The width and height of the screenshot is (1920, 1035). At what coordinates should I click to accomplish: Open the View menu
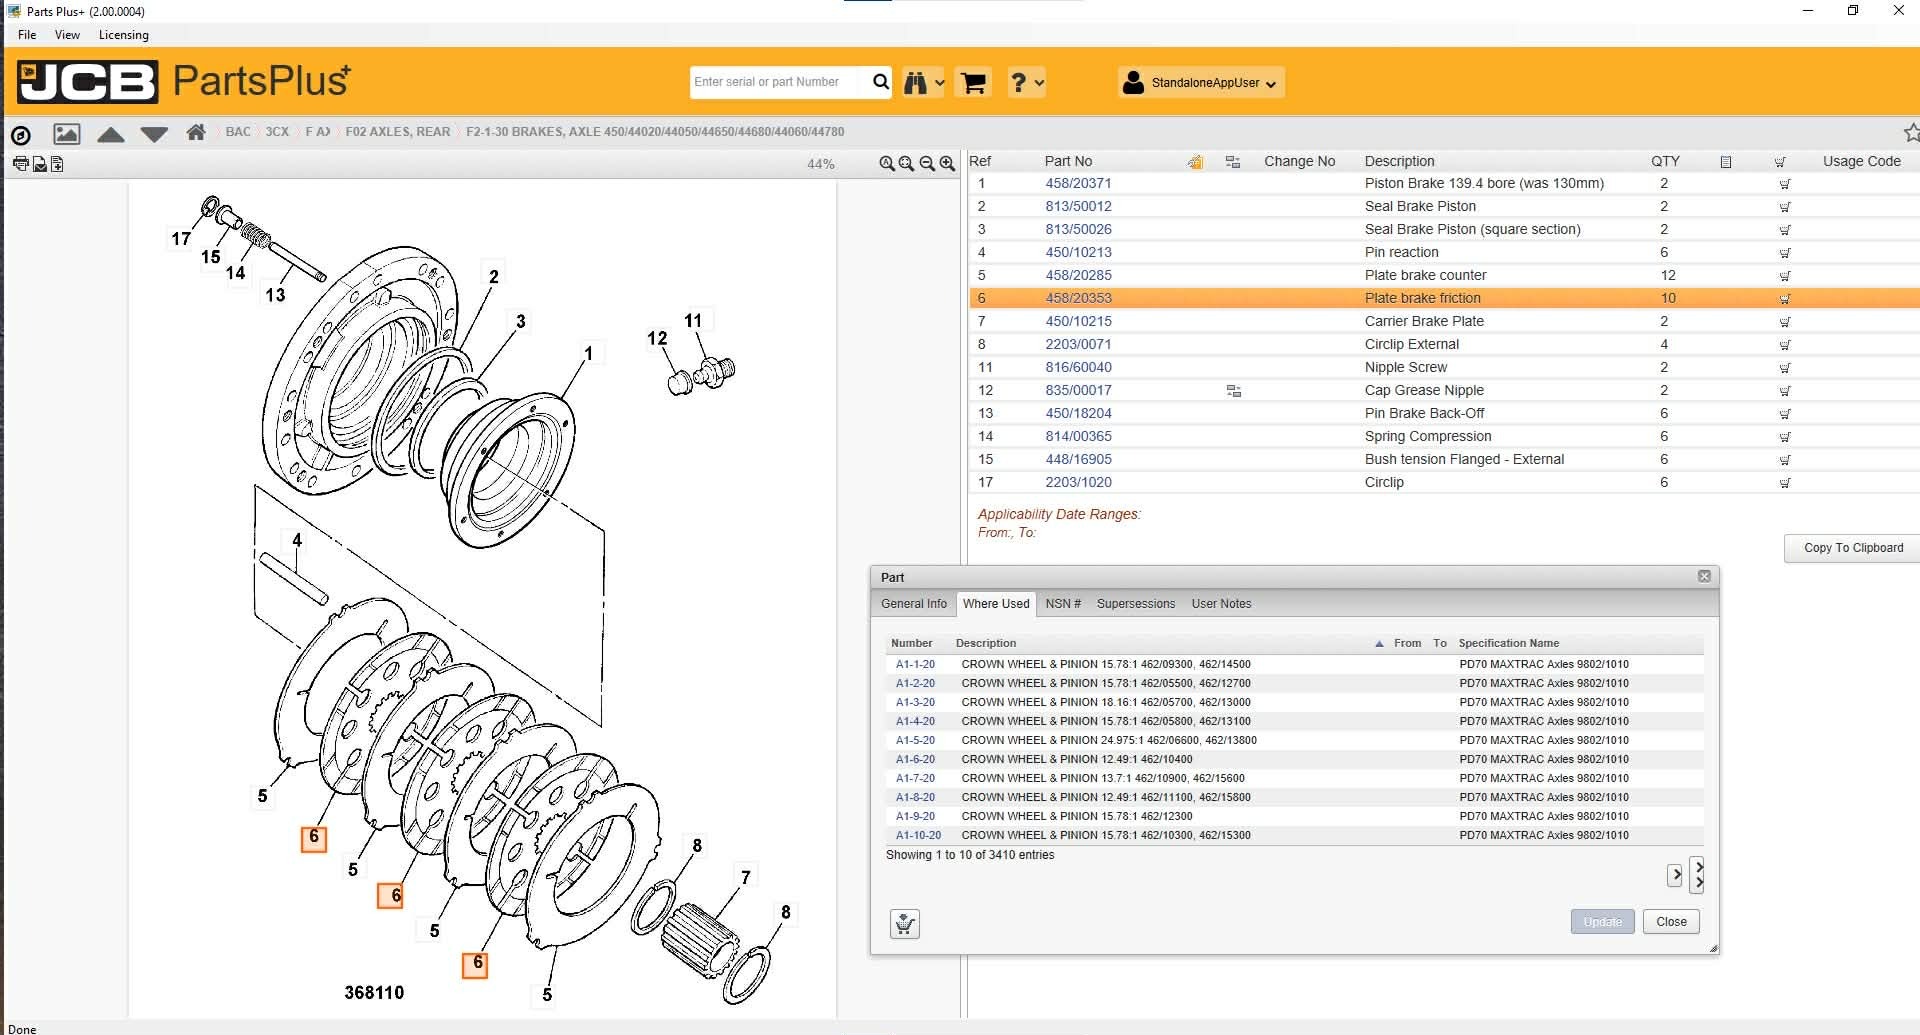(x=67, y=35)
